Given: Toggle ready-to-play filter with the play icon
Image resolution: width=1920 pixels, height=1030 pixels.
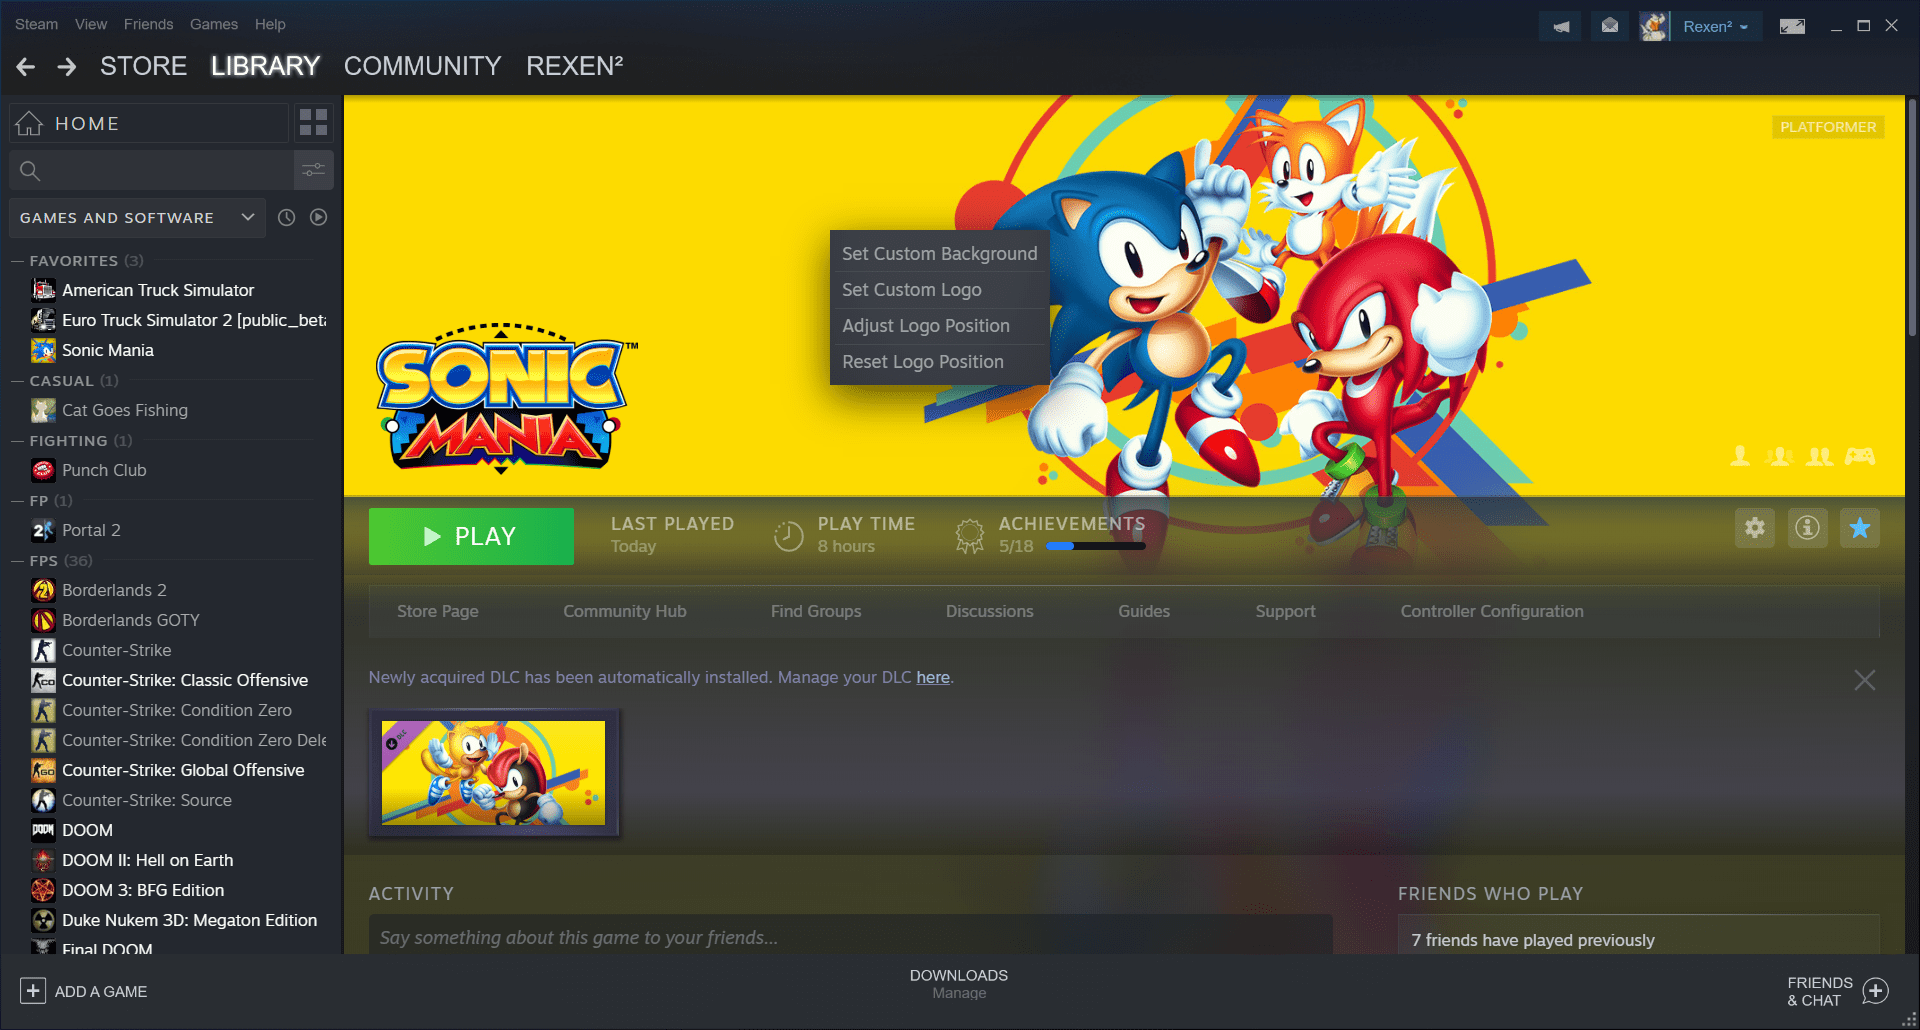Looking at the screenshot, I should 318,217.
